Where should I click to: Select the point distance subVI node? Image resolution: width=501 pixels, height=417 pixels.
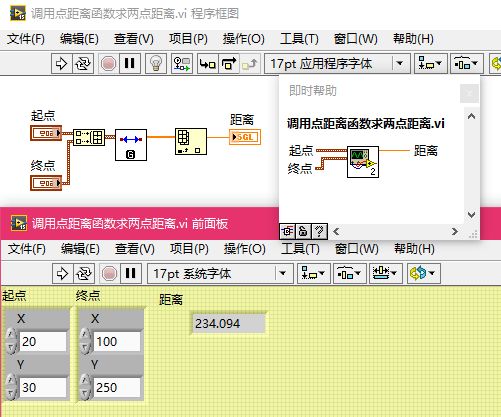tap(131, 145)
